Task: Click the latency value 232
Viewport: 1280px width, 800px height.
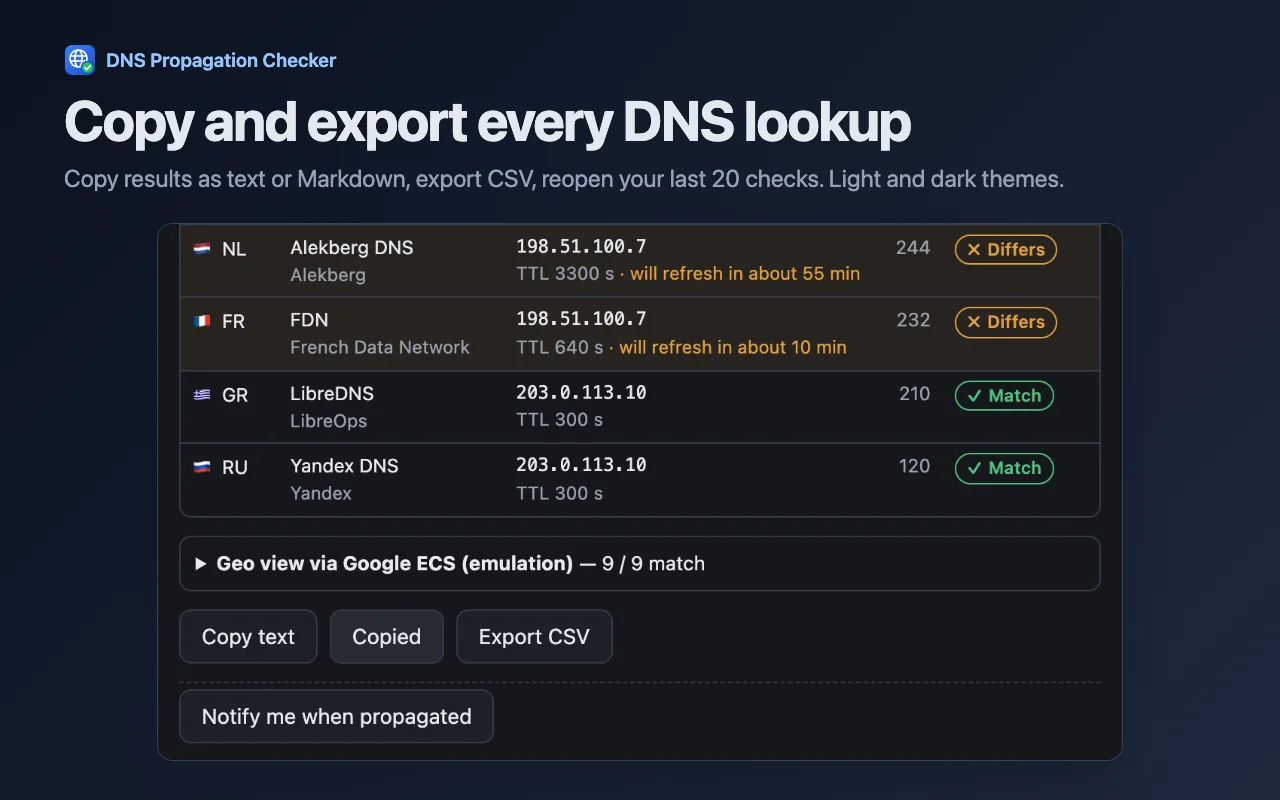Action: (x=913, y=320)
